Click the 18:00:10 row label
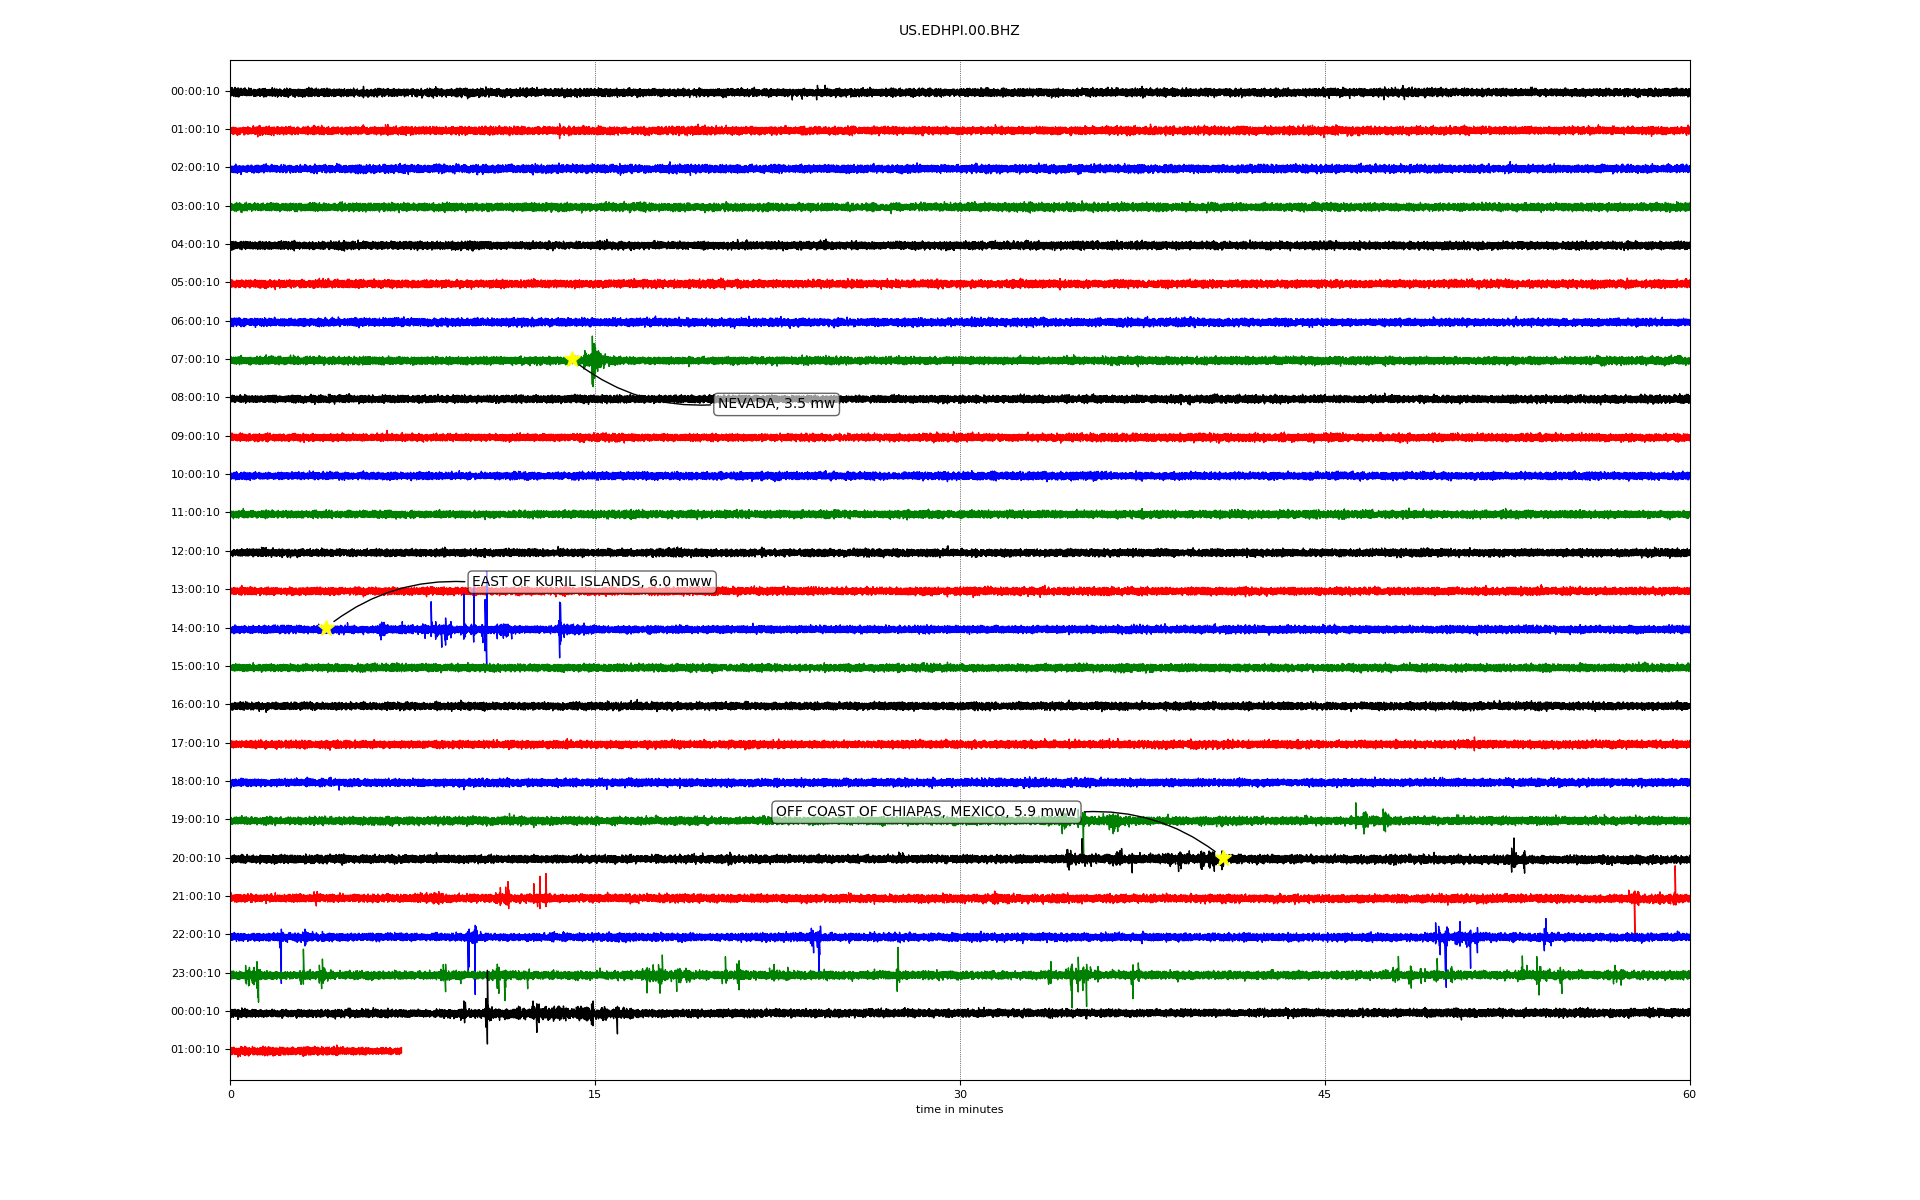 pos(195,782)
